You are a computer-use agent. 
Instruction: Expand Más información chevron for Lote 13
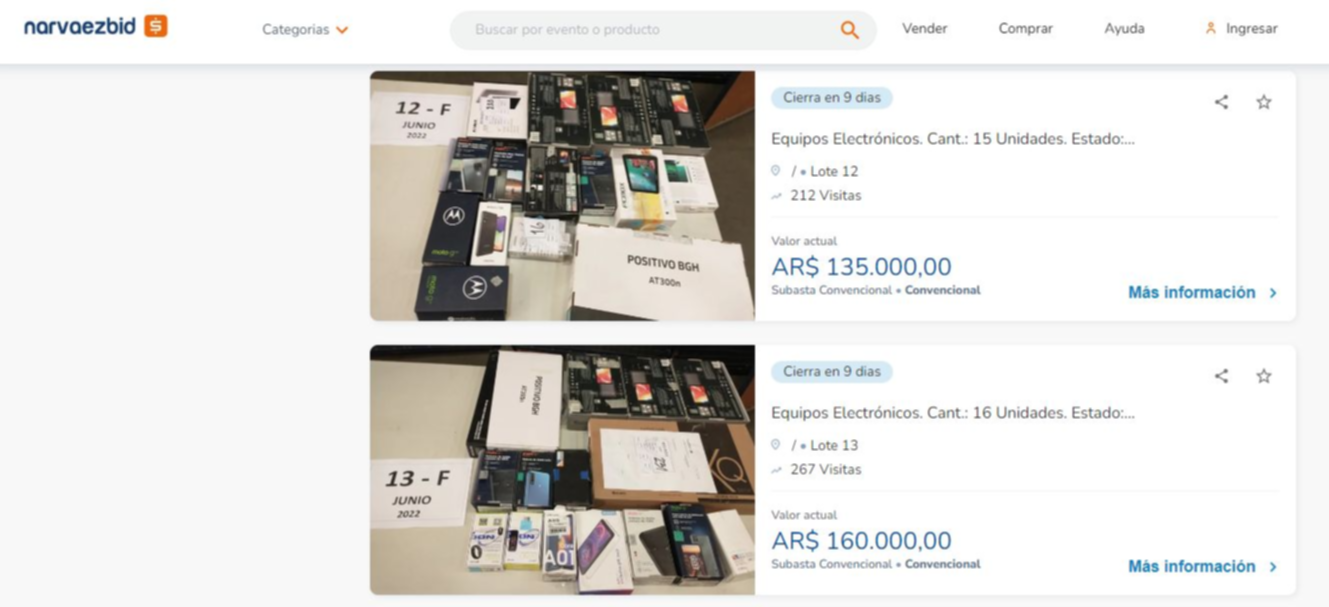[x=1273, y=567]
